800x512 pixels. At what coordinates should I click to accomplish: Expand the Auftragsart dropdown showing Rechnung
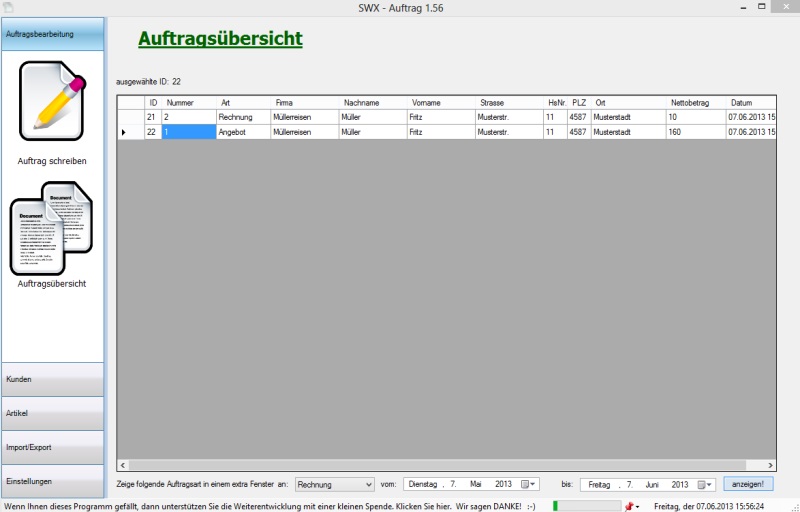[x=368, y=484]
